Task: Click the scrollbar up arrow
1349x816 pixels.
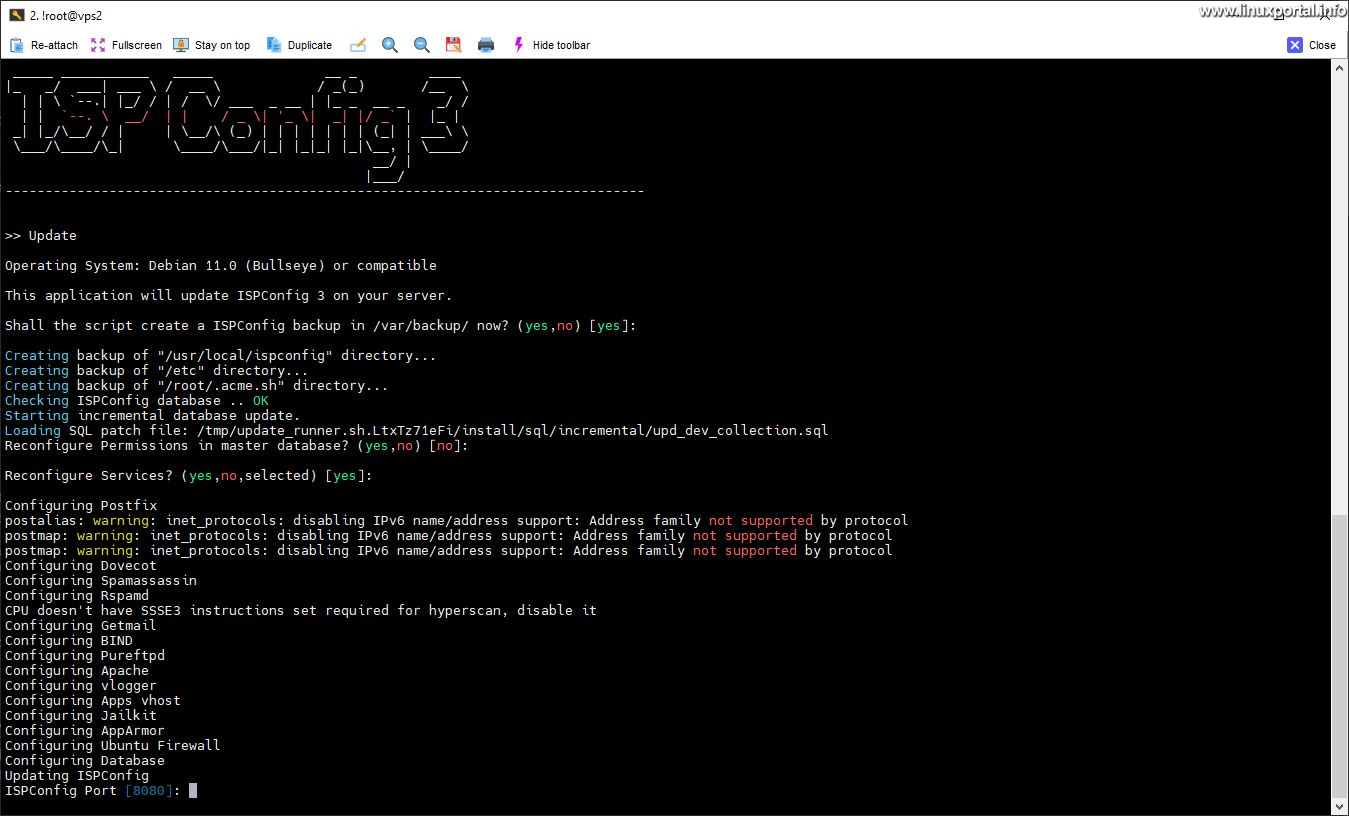Action: (1339, 68)
